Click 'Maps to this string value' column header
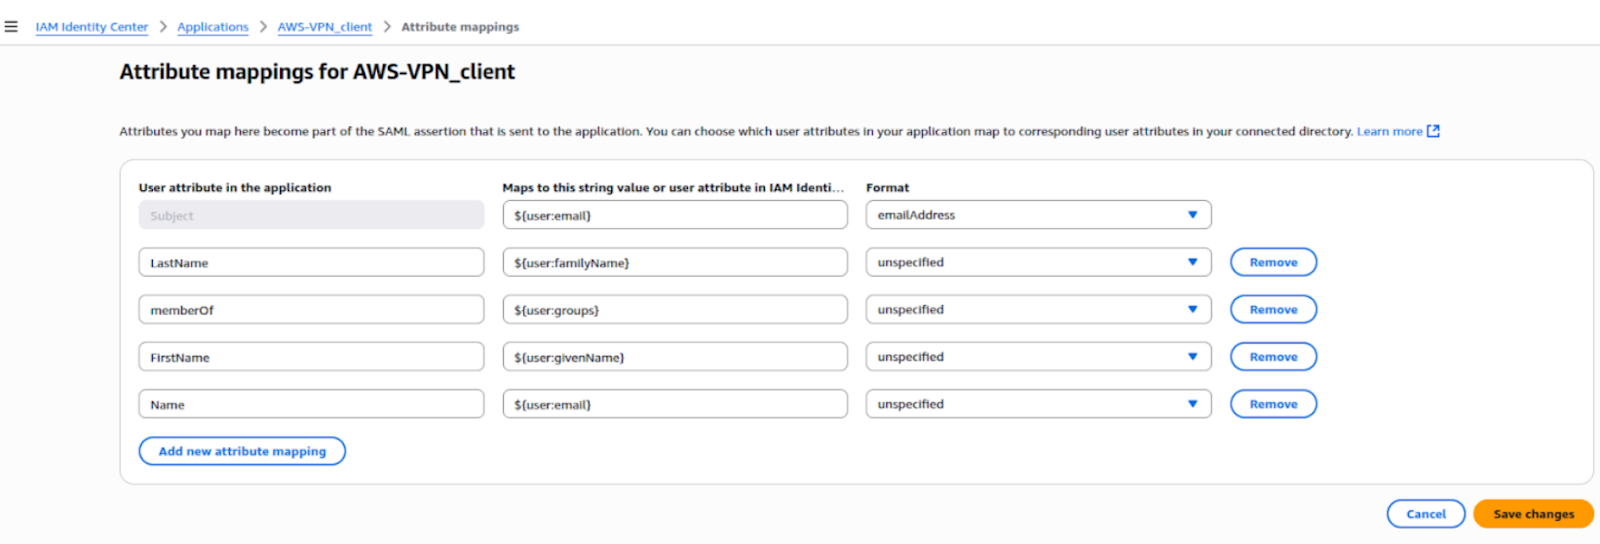Screen dimensions: 1600x544 pyautogui.click(x=673, y=187)
